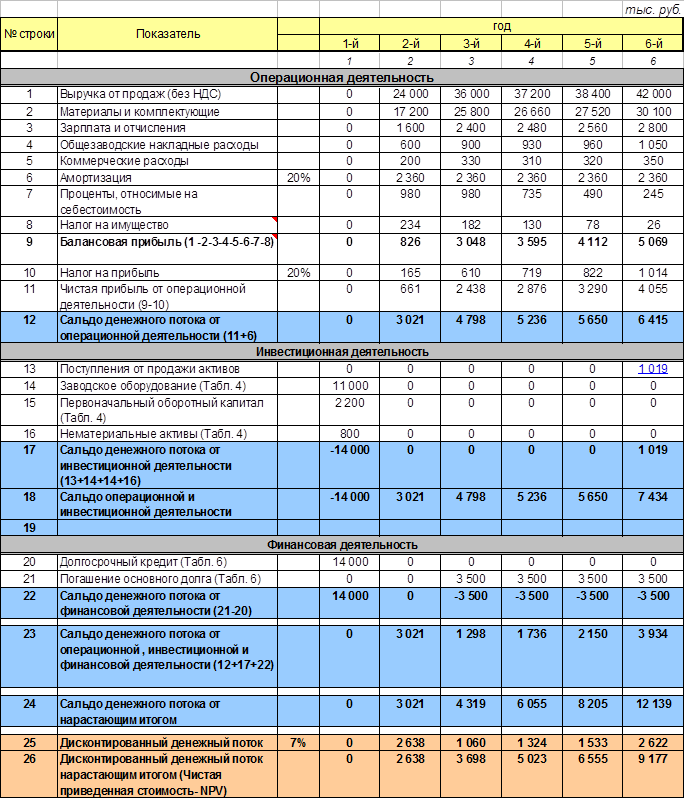685x799 pixels.
Task: Select row number 19 cell
Action: pyautogui.click(x=29, y=527)
